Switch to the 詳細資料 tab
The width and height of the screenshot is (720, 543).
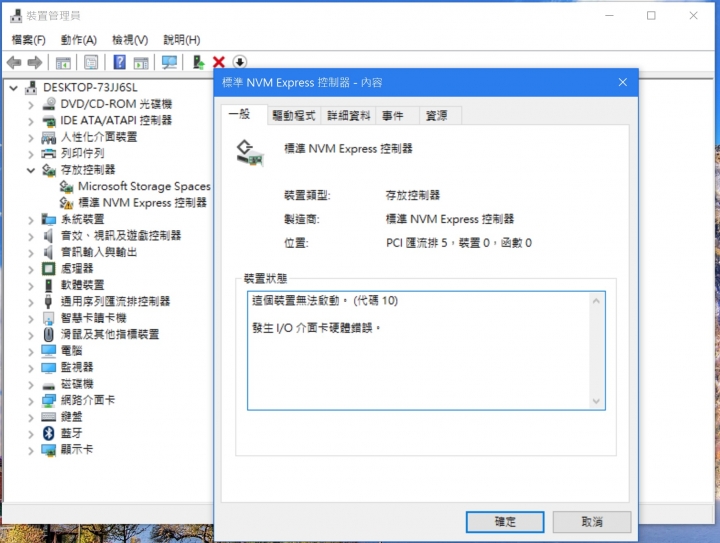point(349,116)
